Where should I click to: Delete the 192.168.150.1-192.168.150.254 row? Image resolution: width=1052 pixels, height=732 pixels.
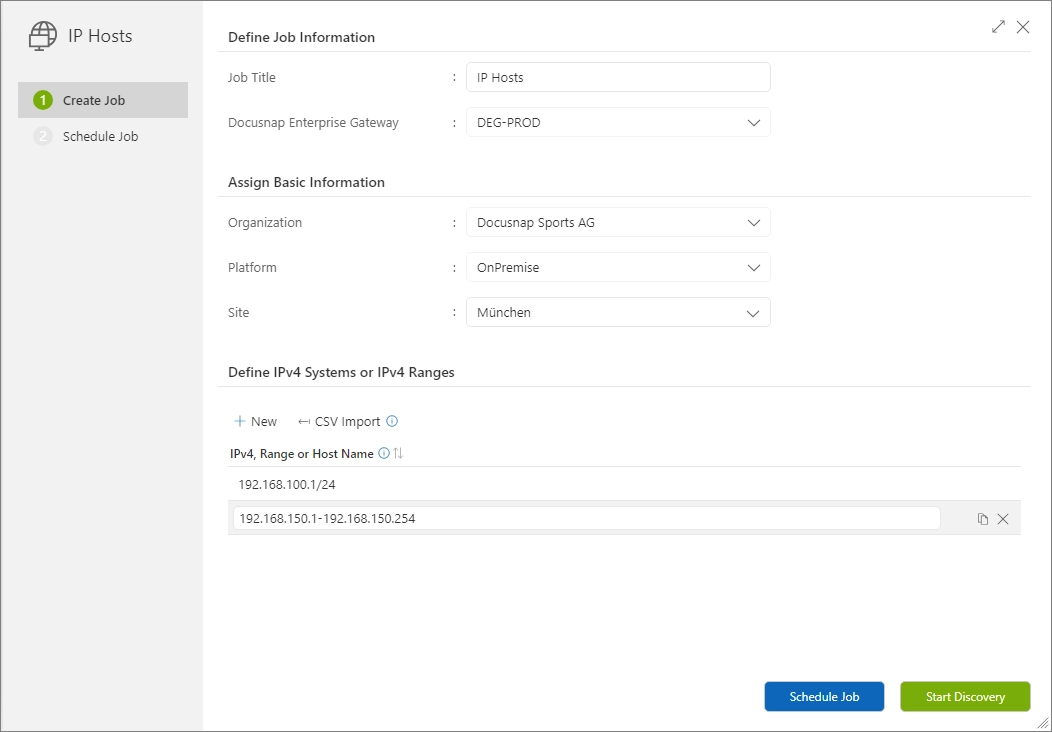tap(1003, 519)
